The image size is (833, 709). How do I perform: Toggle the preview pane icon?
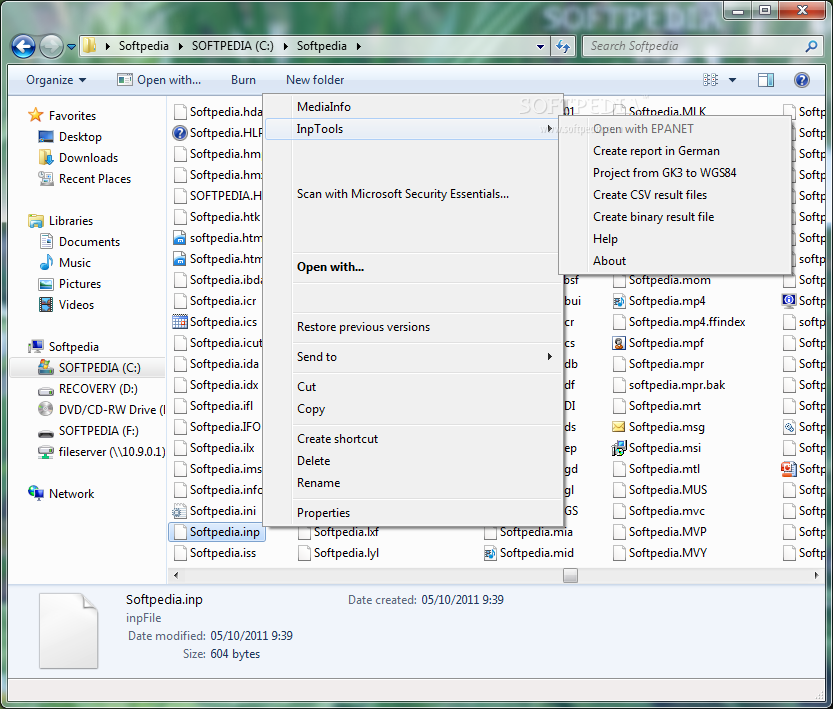(766, 80)
